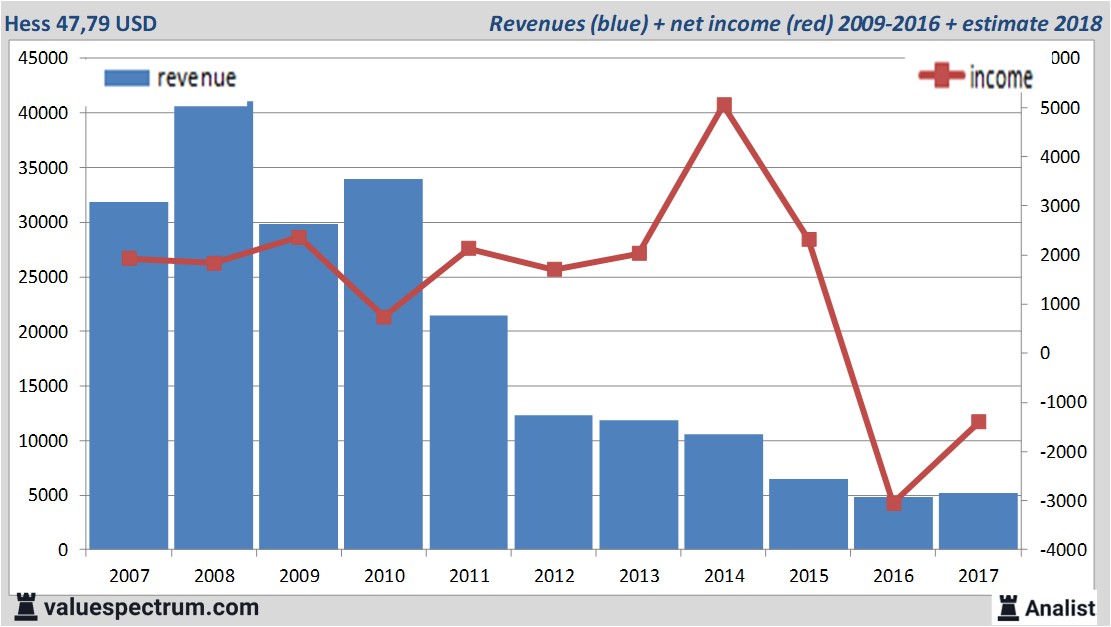1111x627 pixels.
Task: Click the 2009 x-axis year label
Action: [x=299, y=576]
